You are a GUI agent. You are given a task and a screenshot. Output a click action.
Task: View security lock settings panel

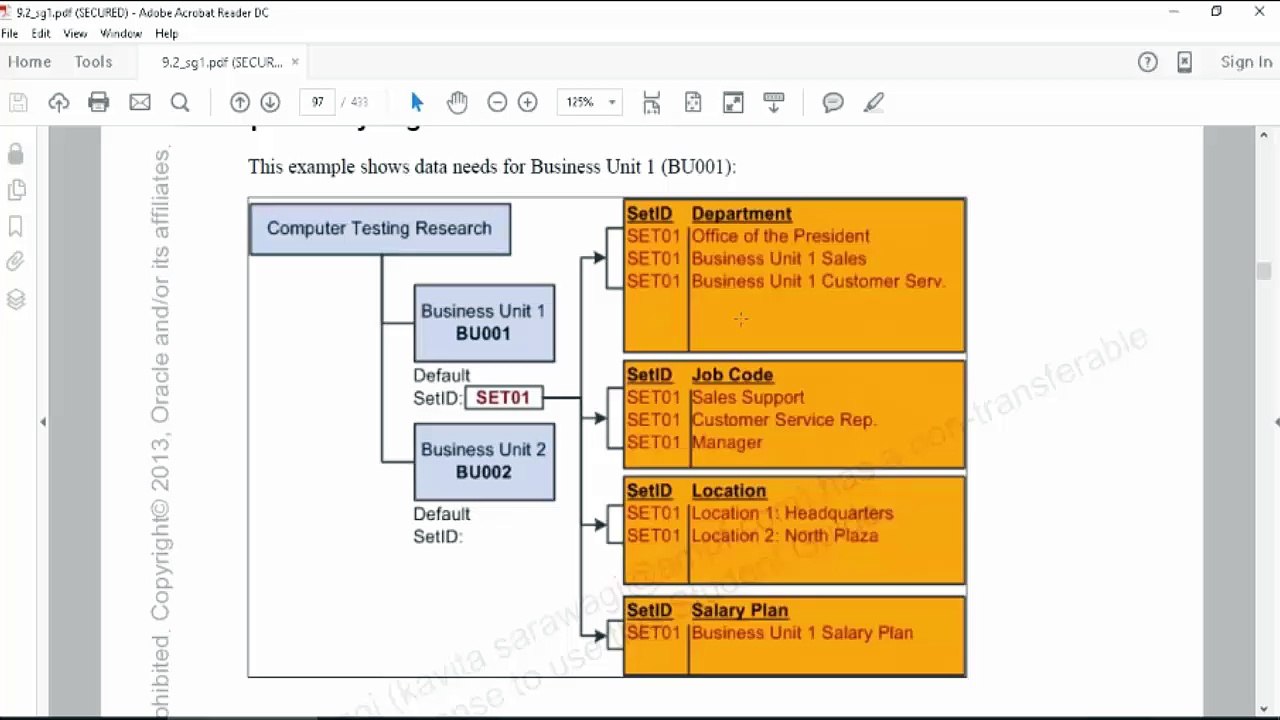[x=15, y=153]
